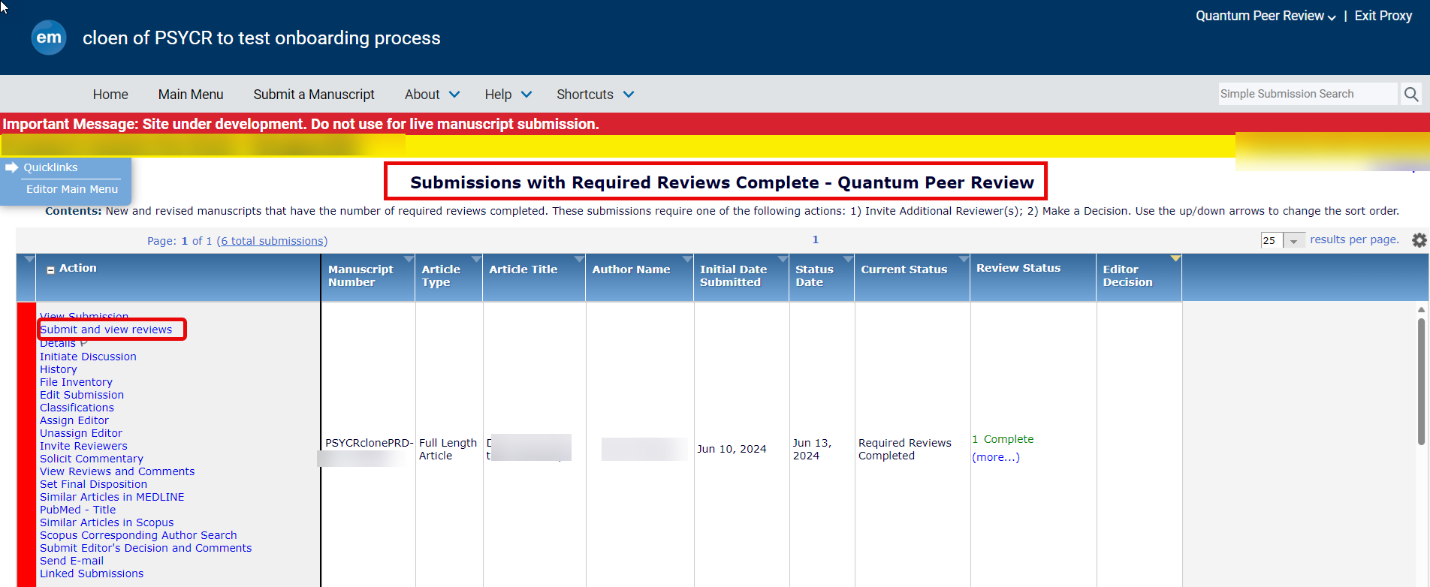Image resolution: width=1430 pixels, height=587 pixels.
Task: Click the search magnifier icon
Action: point(1411,94)
